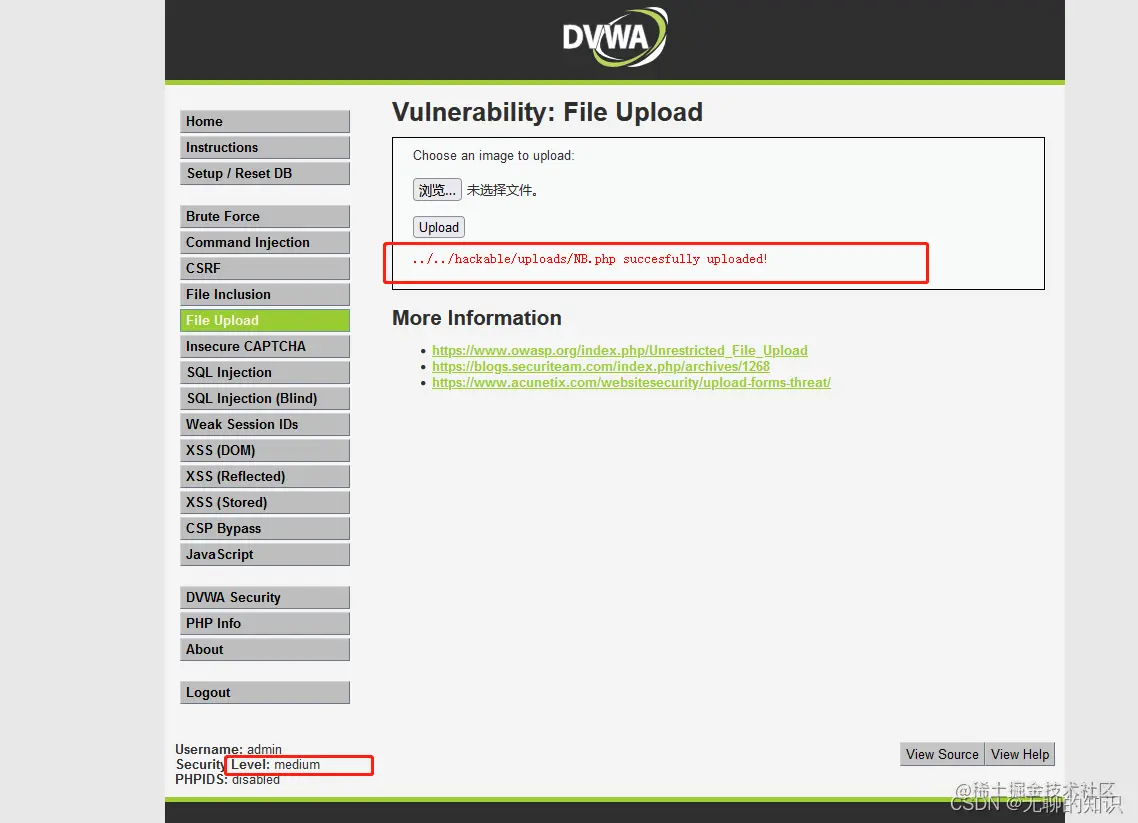Select the highlighted File Upload item
This screenshot has height=823, width=1138.
click(x=265, y=320)
